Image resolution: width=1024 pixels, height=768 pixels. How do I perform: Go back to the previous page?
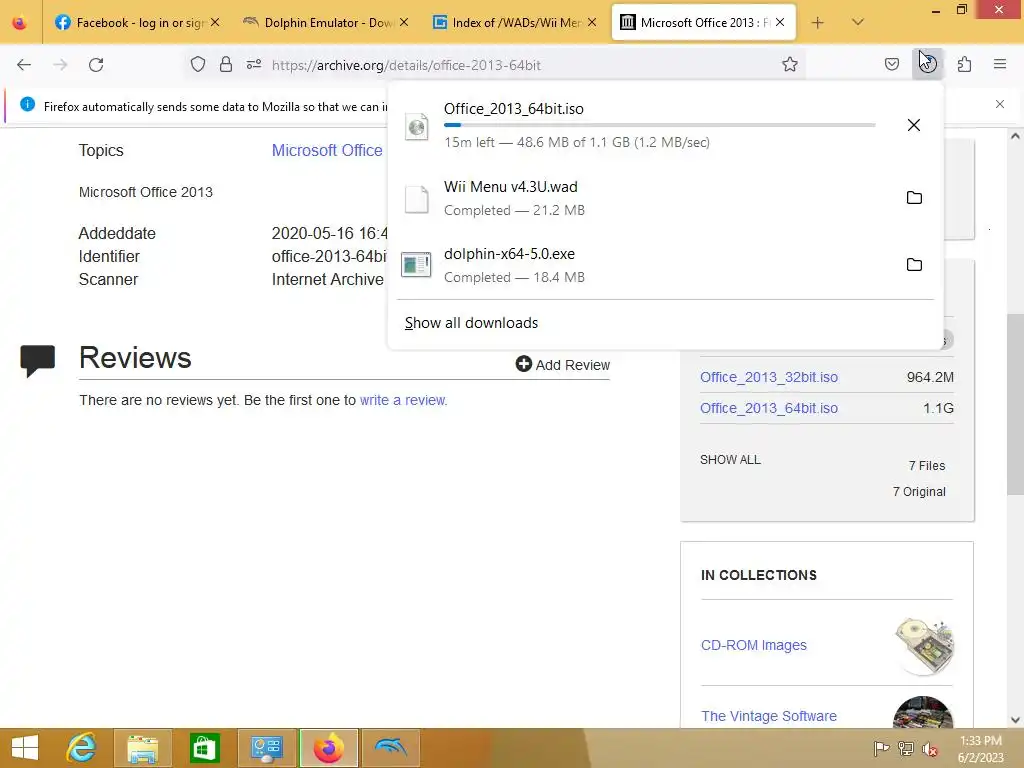click(x=24, y=65)
